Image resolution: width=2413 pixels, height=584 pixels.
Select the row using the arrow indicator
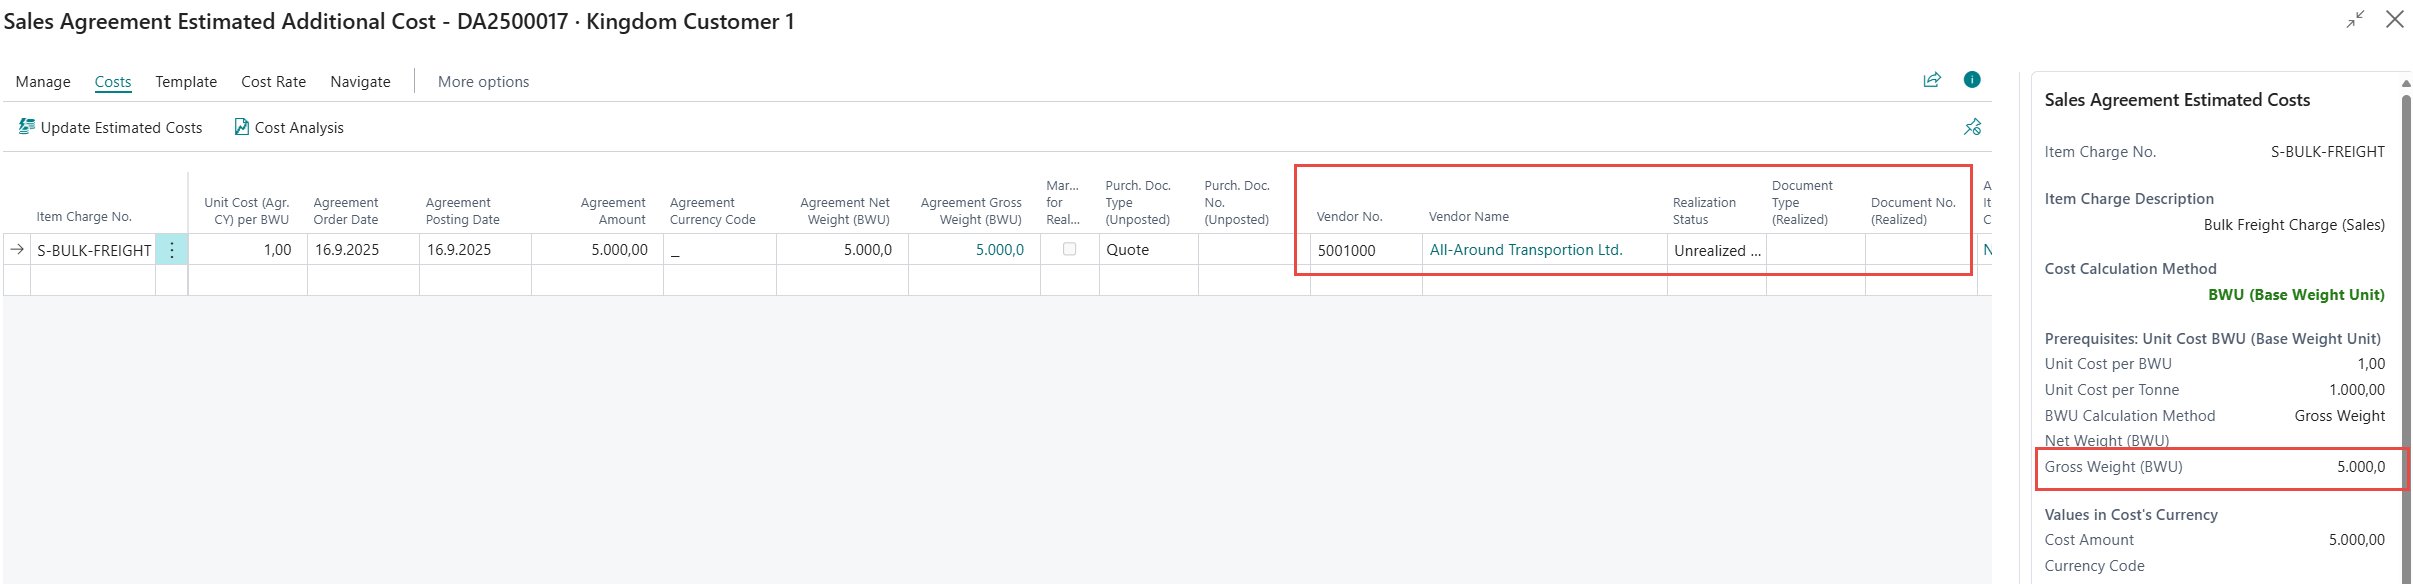tap(17, 250)
